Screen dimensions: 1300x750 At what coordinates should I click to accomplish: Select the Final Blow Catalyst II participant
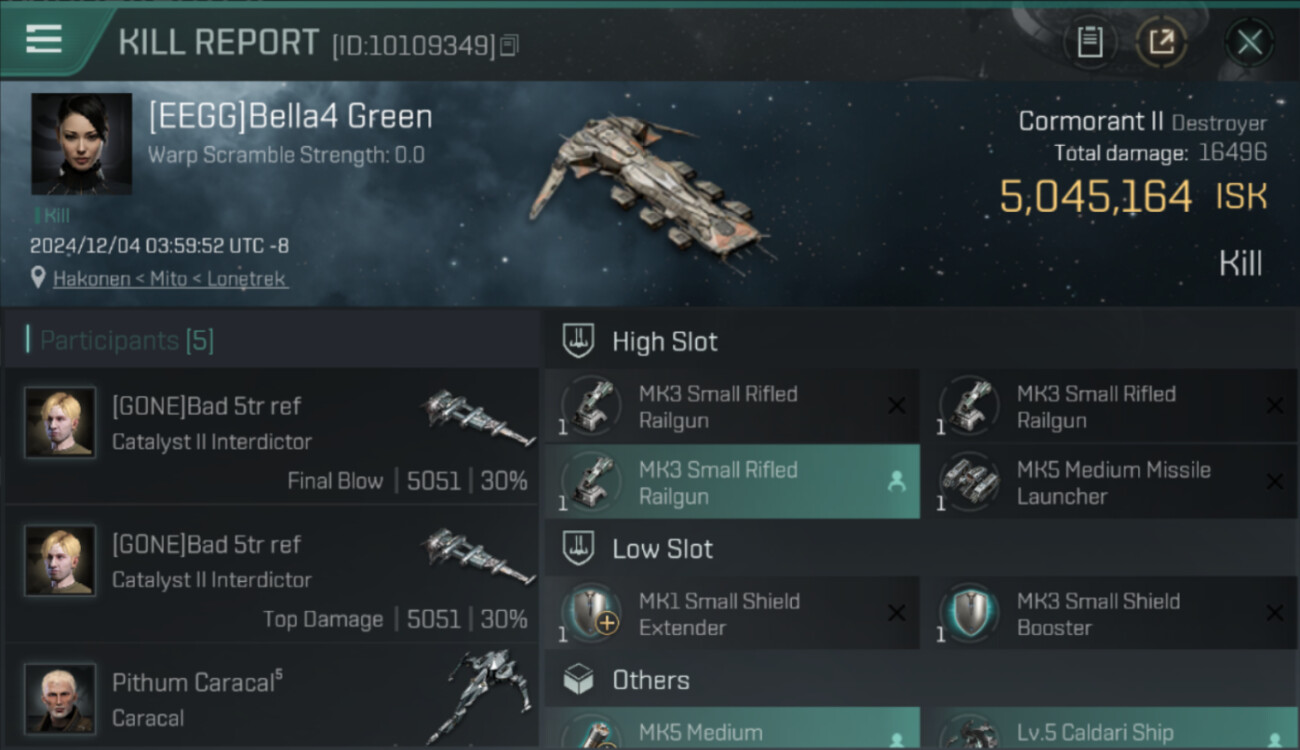coord(270,436)
